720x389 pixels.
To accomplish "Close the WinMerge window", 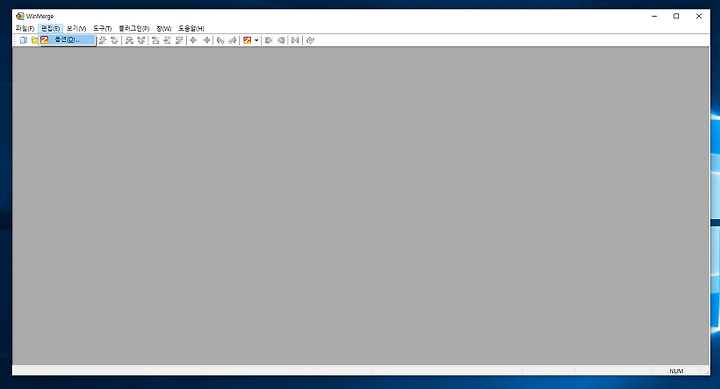I will pos(698,16).
